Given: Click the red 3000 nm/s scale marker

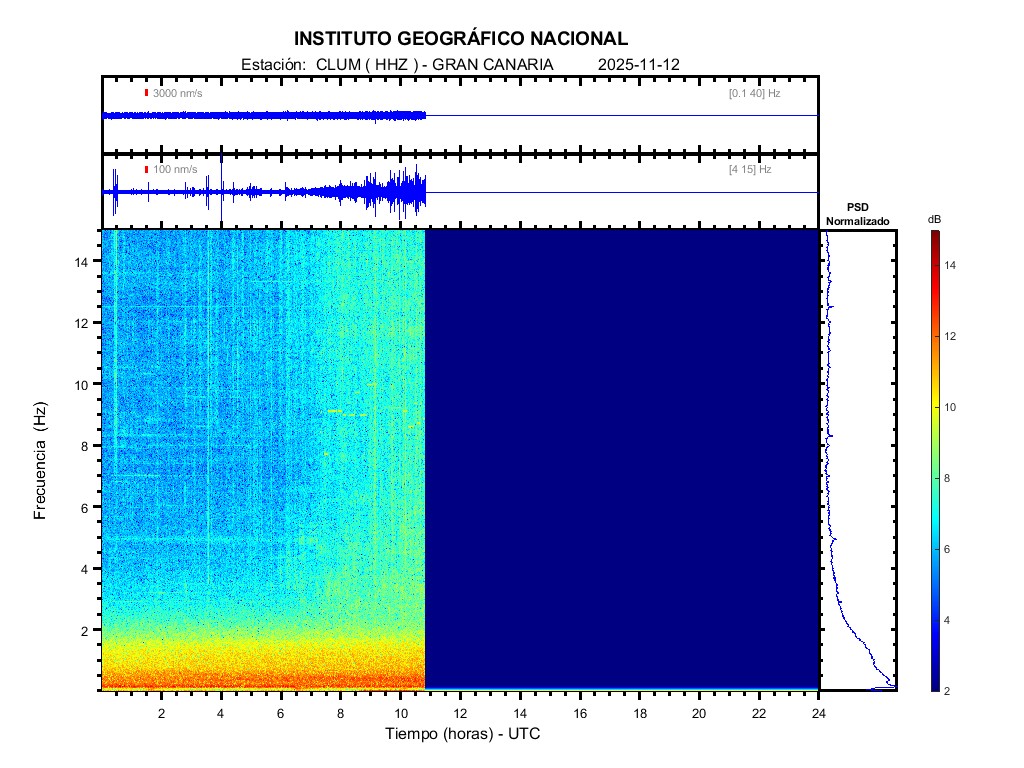Looking at the screenshot, I should click(146, 93).
